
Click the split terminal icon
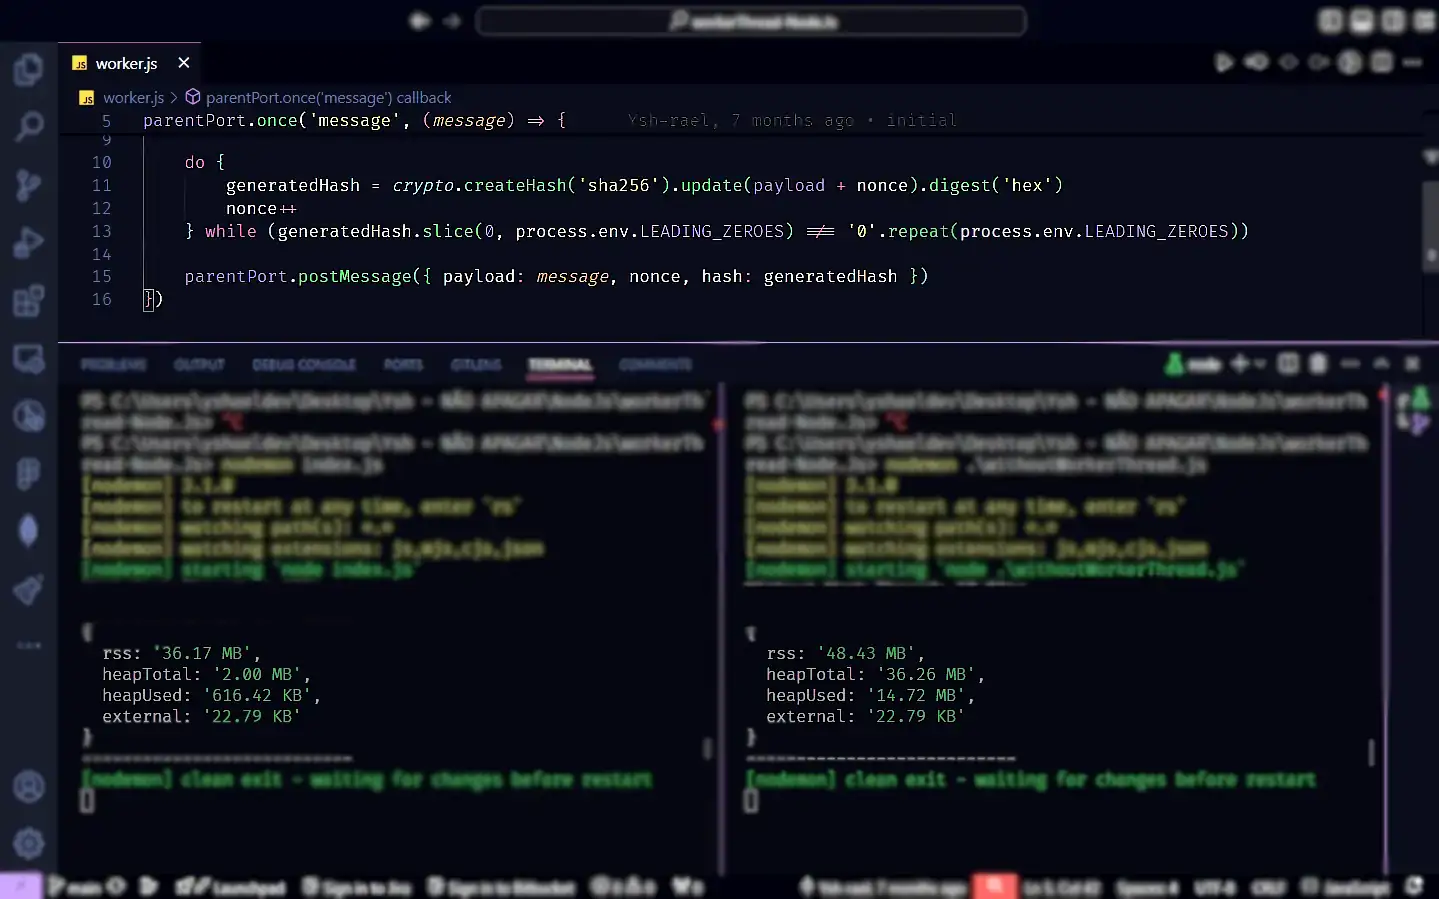1288,364
